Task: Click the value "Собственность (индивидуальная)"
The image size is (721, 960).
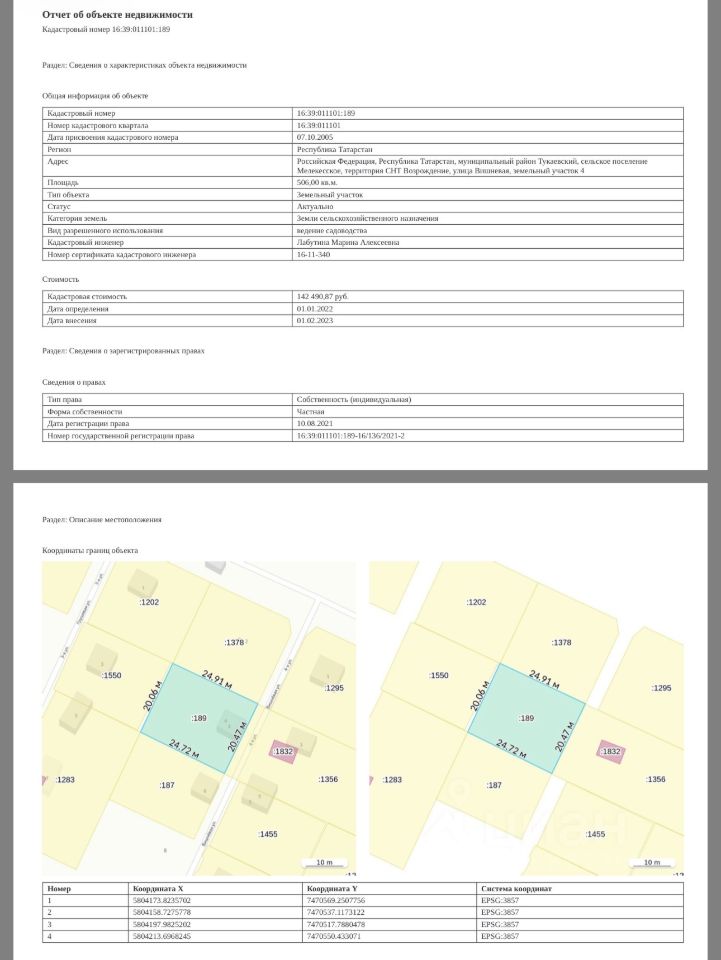Action: [354, 399]
